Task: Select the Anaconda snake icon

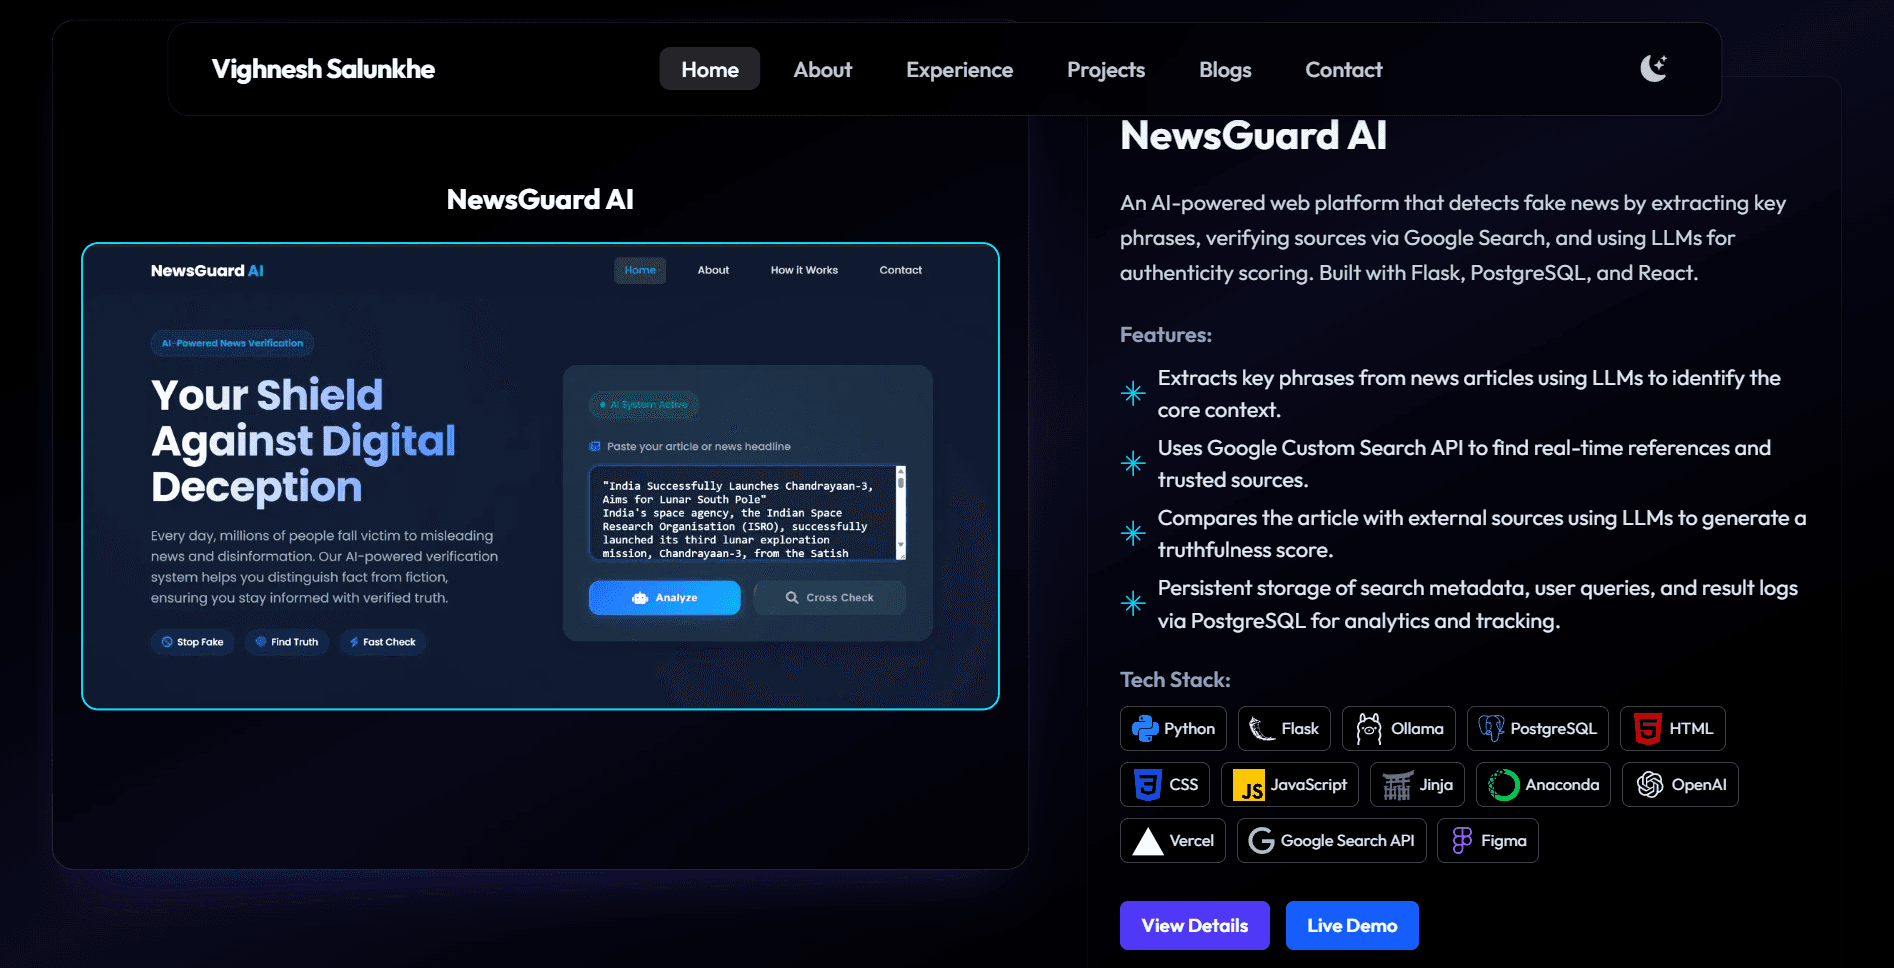Action: (x=1501, y=784)
